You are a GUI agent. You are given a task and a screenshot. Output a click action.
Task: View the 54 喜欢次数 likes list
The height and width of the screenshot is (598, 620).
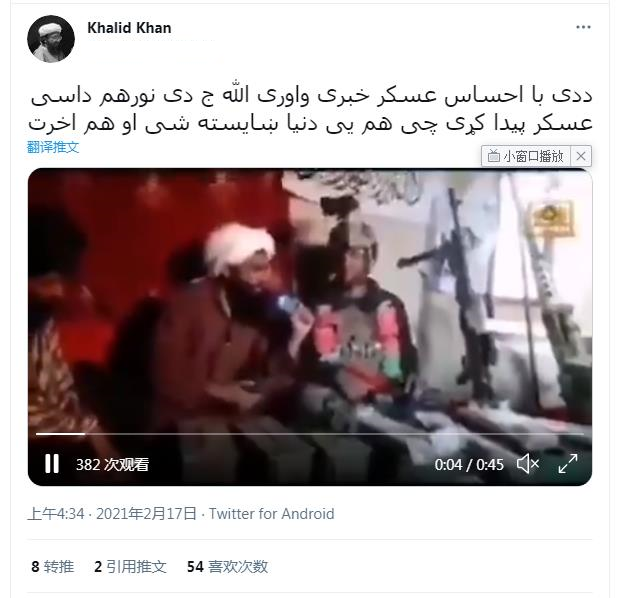pyautogui.click(x=227, y=566)
